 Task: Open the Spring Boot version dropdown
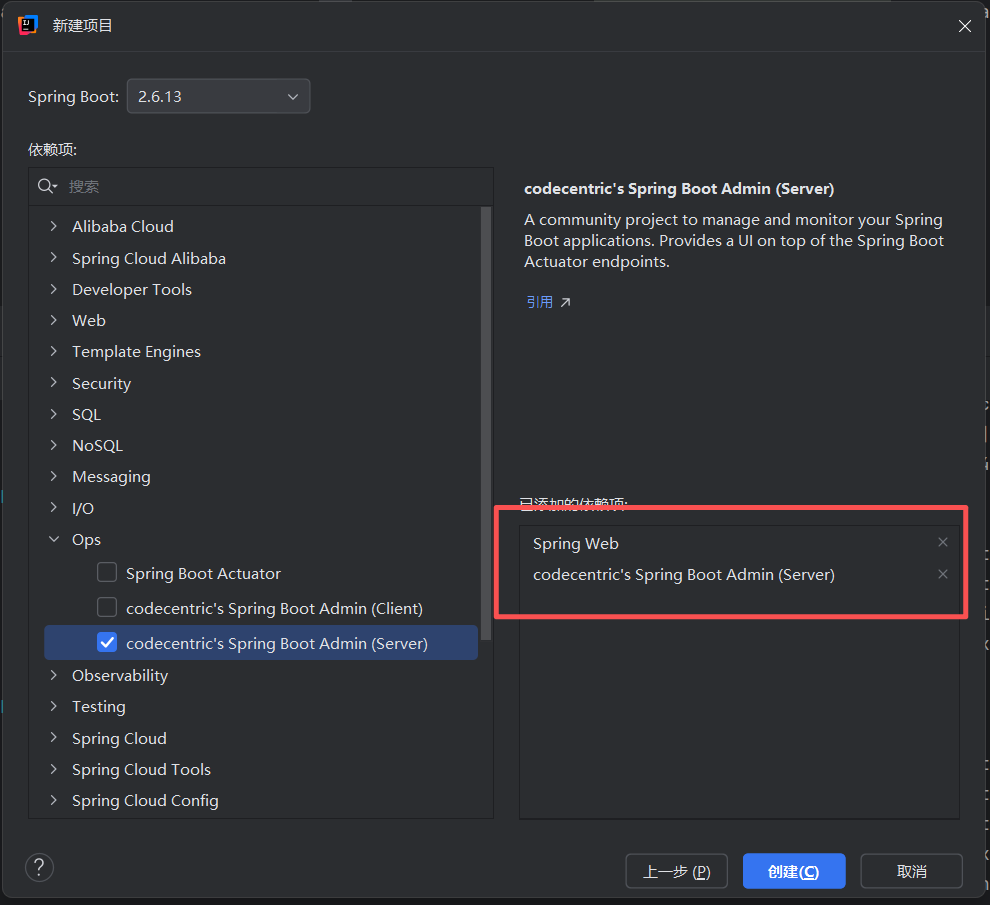point(218,97)
